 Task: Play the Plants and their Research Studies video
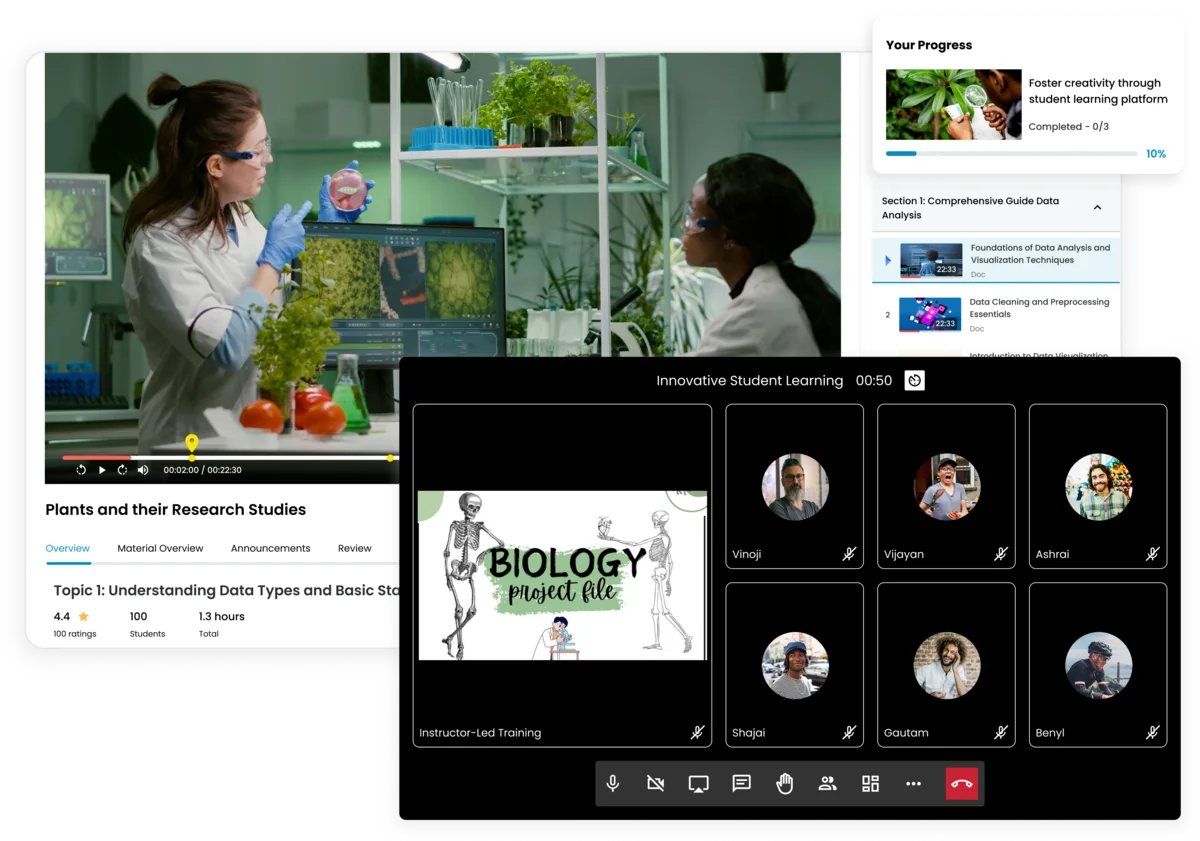pos(101,469)
